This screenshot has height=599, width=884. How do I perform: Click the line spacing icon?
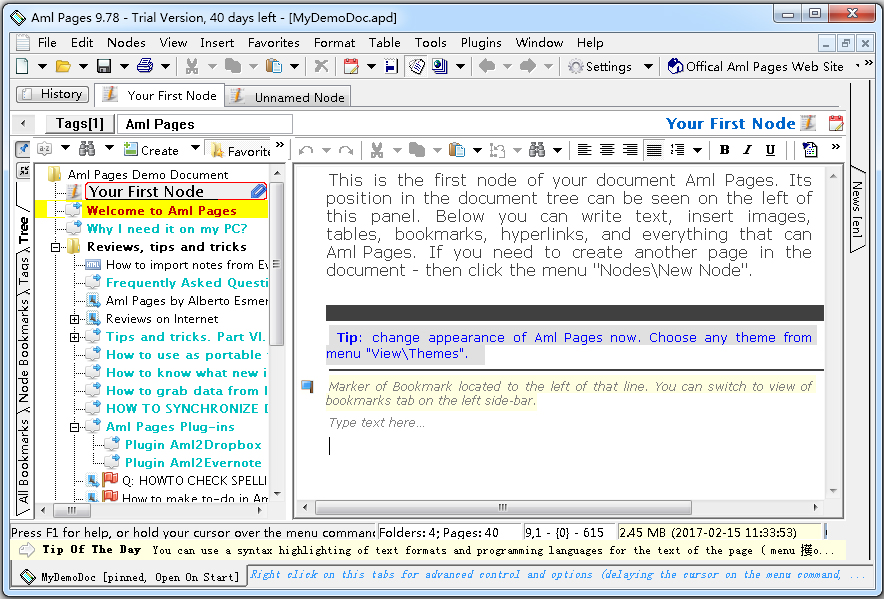(677, 150)
